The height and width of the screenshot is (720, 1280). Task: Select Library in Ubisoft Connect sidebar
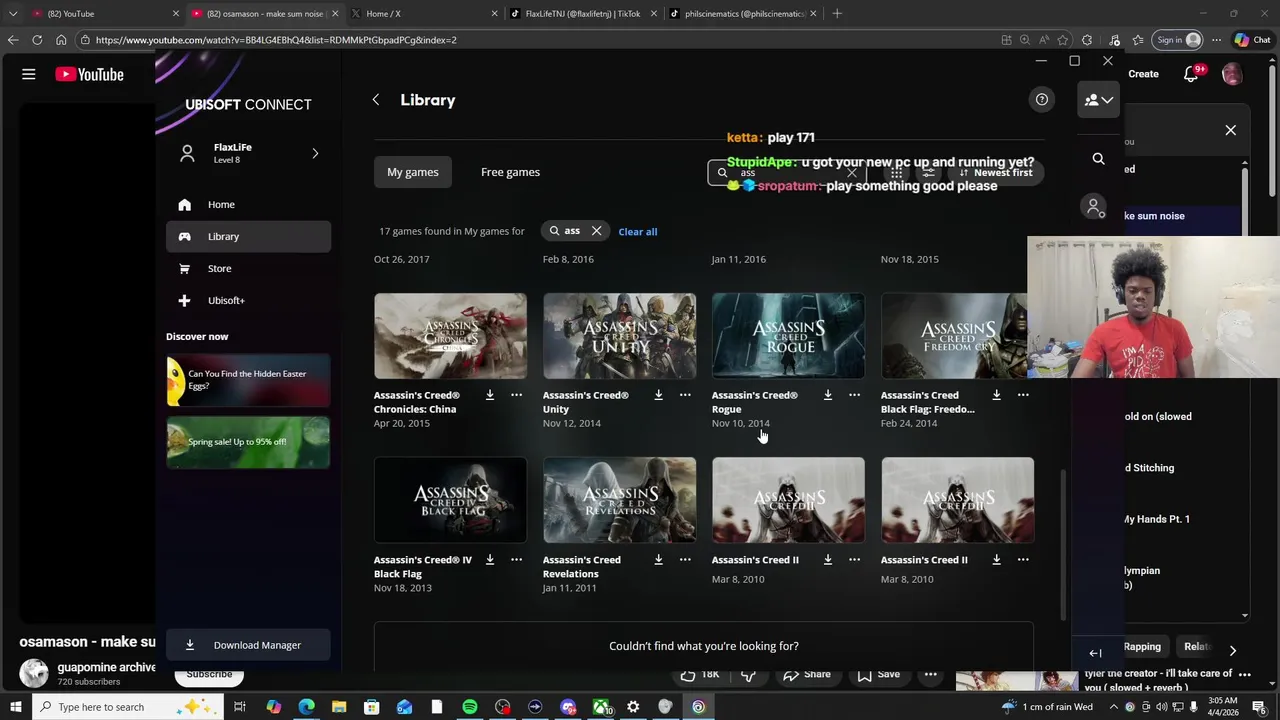pyautogui.click(x=248, y=236)
